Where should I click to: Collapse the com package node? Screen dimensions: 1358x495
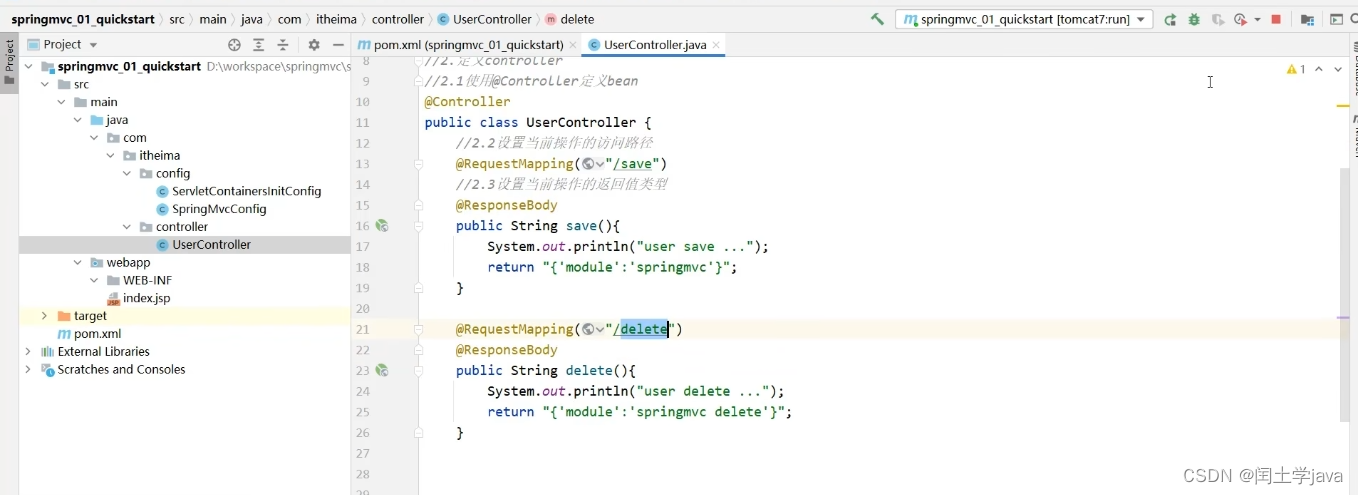(x=93, y=138)
